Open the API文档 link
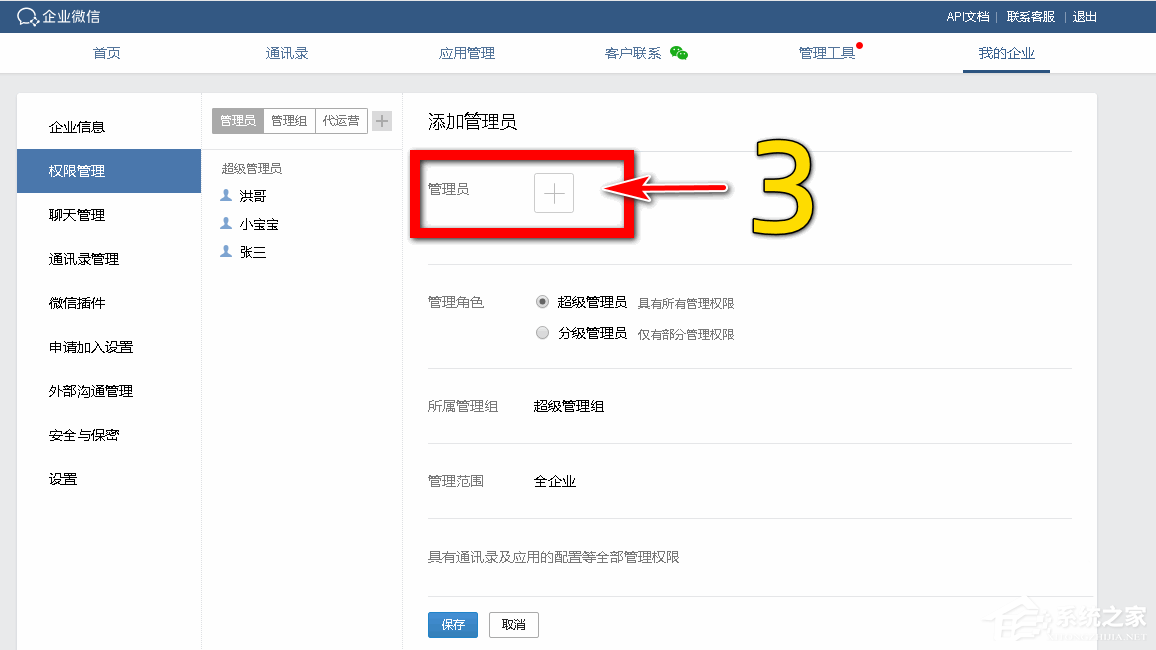Viewport: 1156px width, 650px height. click(967, 16)
